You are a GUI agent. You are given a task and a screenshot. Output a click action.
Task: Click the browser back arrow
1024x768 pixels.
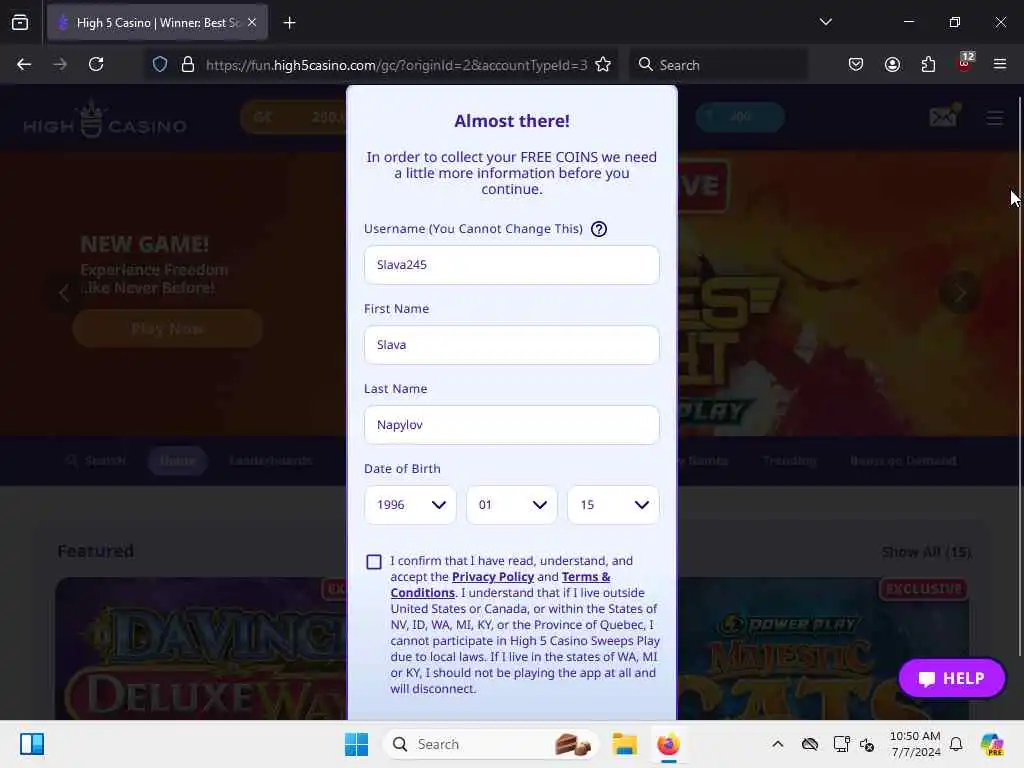[24, 64]
